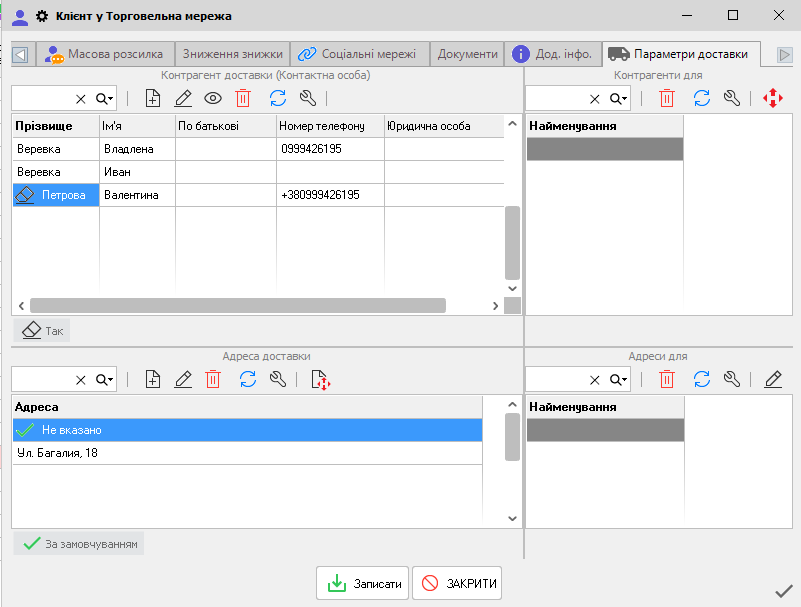Click pencil icon in Адреси для toolbar
Viewport: 801px width, 607px height.
(x=772, y=379)
